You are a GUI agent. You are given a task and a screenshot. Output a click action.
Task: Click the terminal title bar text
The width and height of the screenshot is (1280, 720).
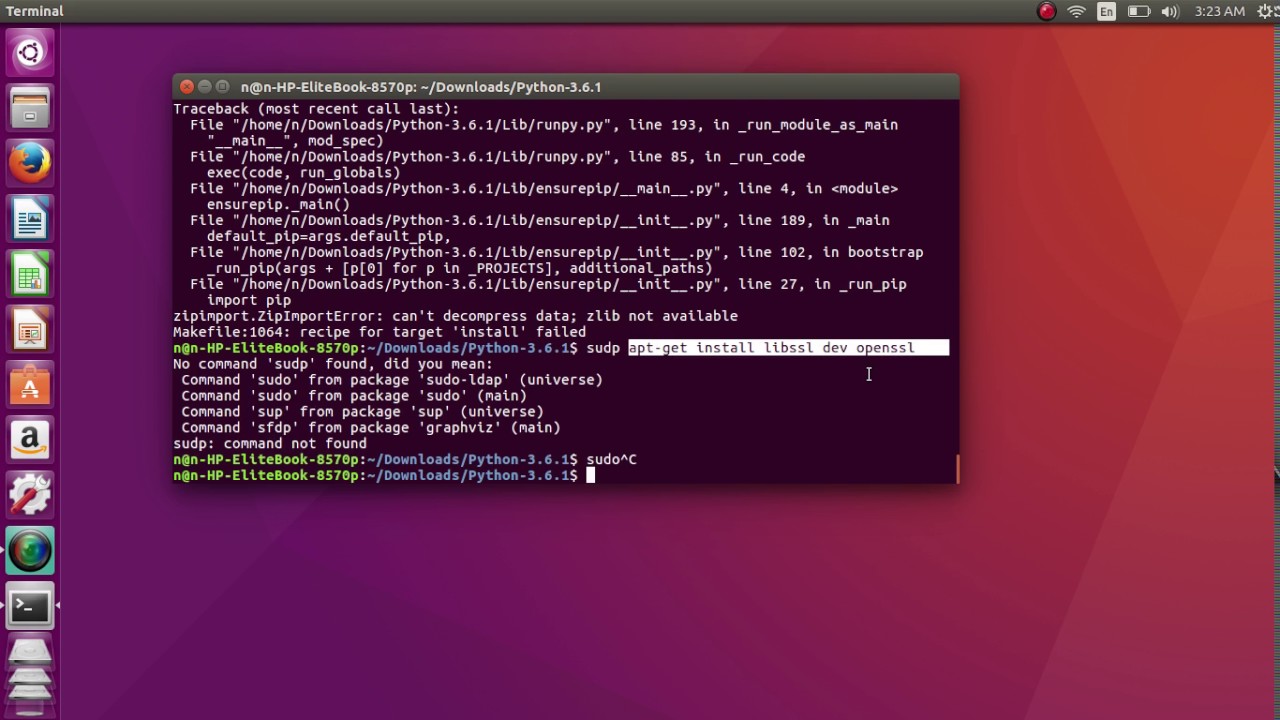pyautogui.click(x=421, y=87)
